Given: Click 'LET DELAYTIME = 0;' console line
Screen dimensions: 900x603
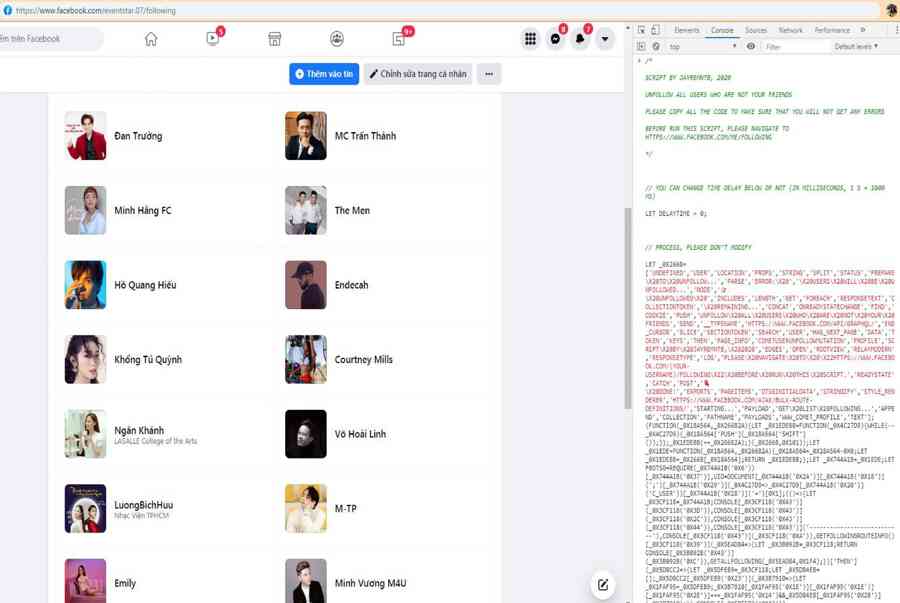Looking at the screenshot, I should [676, 213].
